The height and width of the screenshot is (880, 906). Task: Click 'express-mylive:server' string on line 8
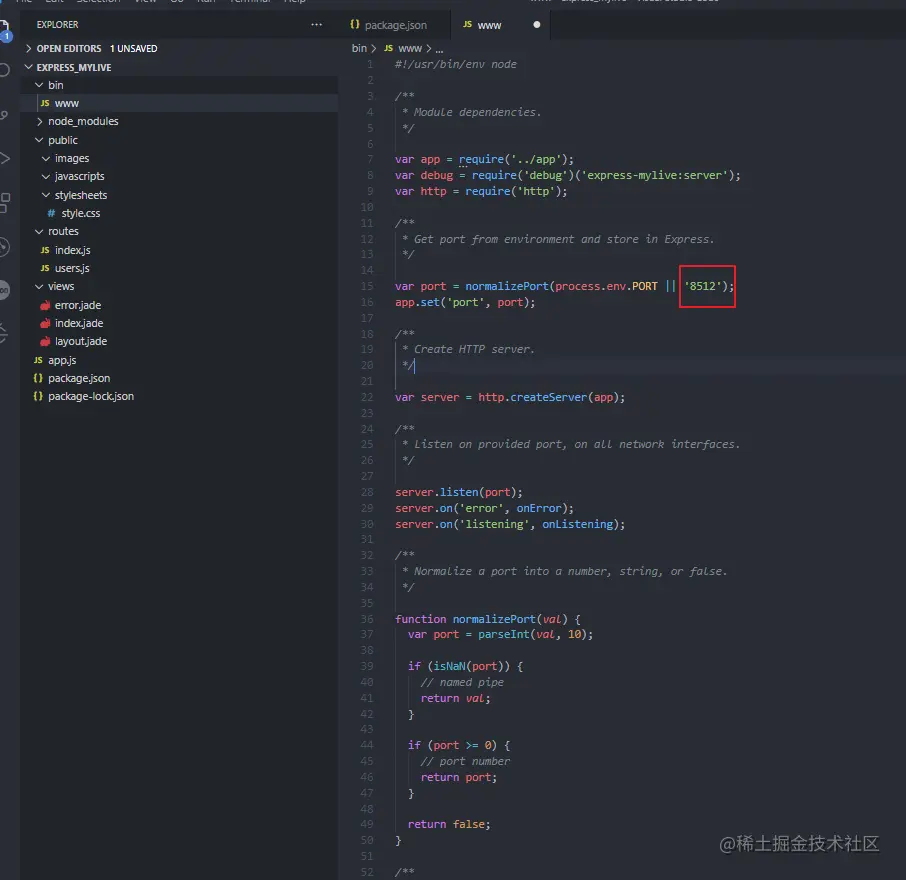tap(655, 175)
